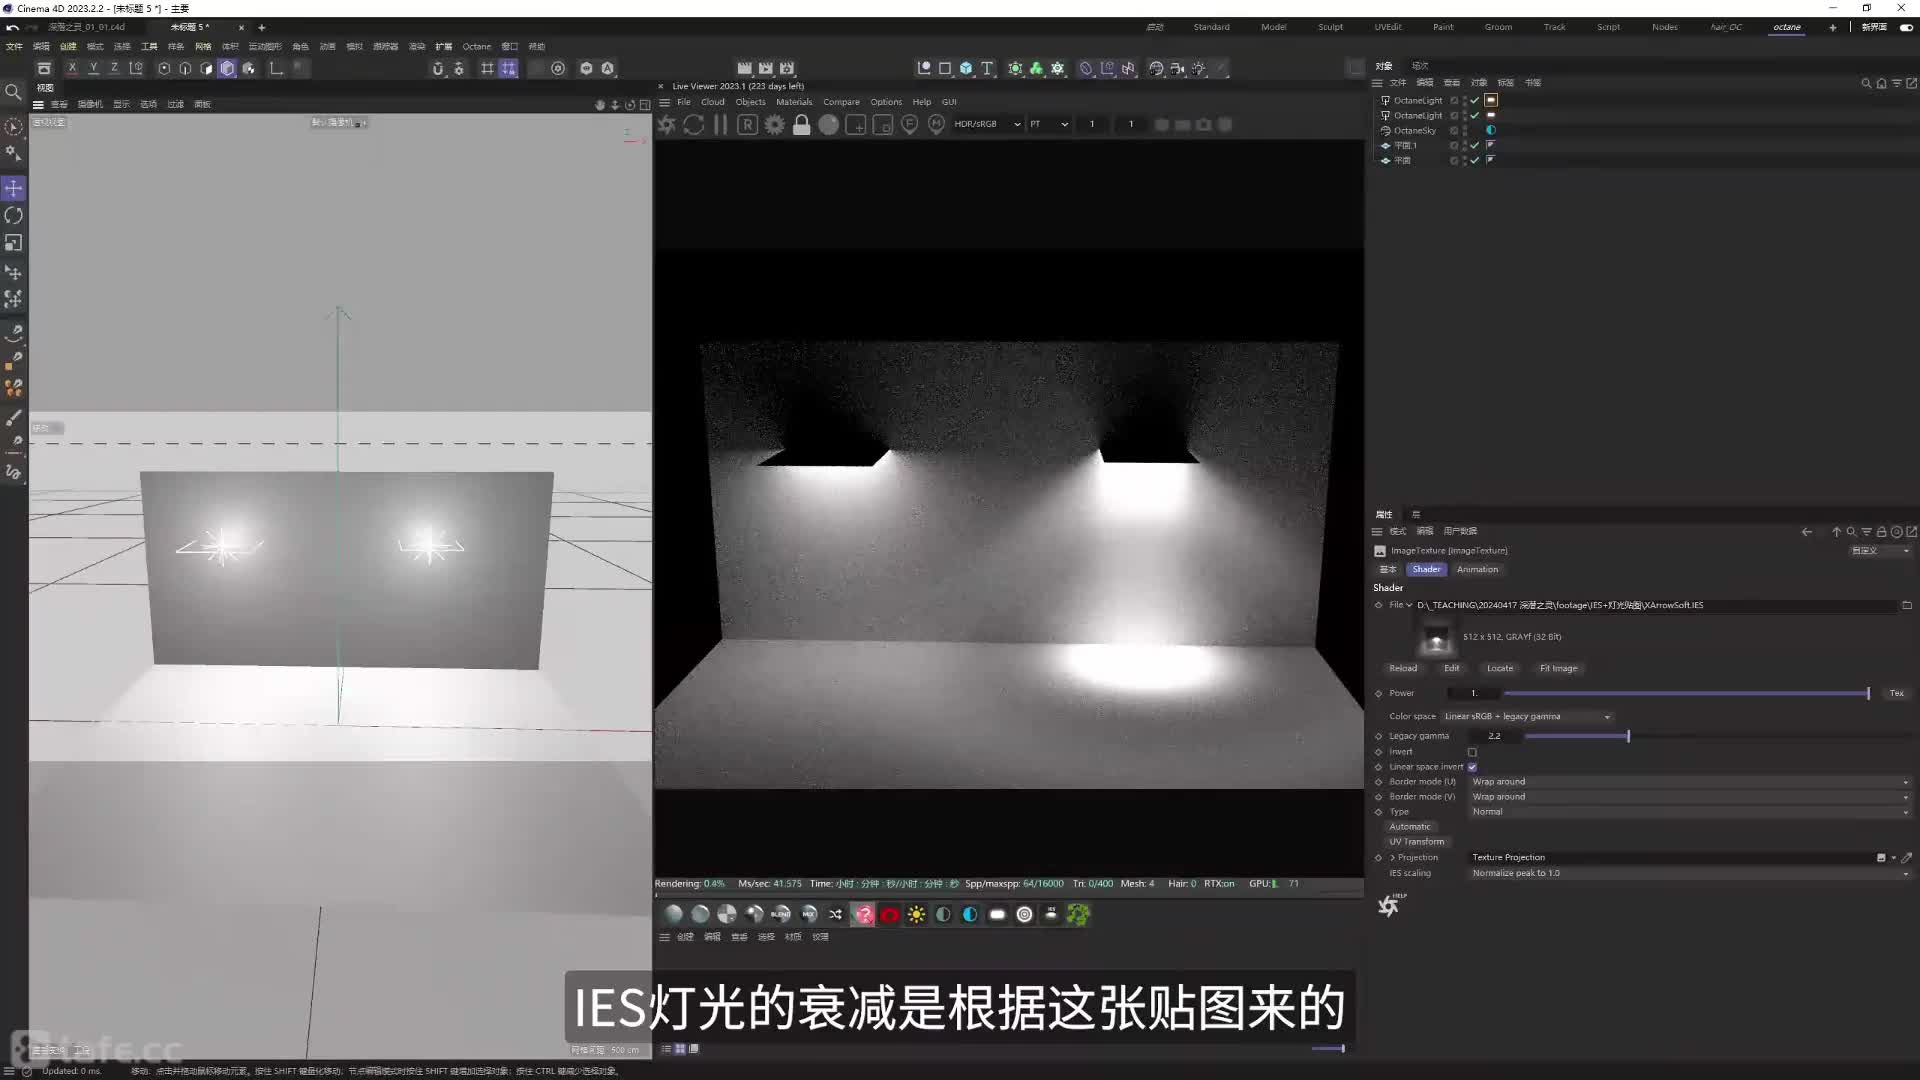The width and height of the screenshot is (1920, 1080).
Task: Switch to Shader tab
Action: 1426,569
